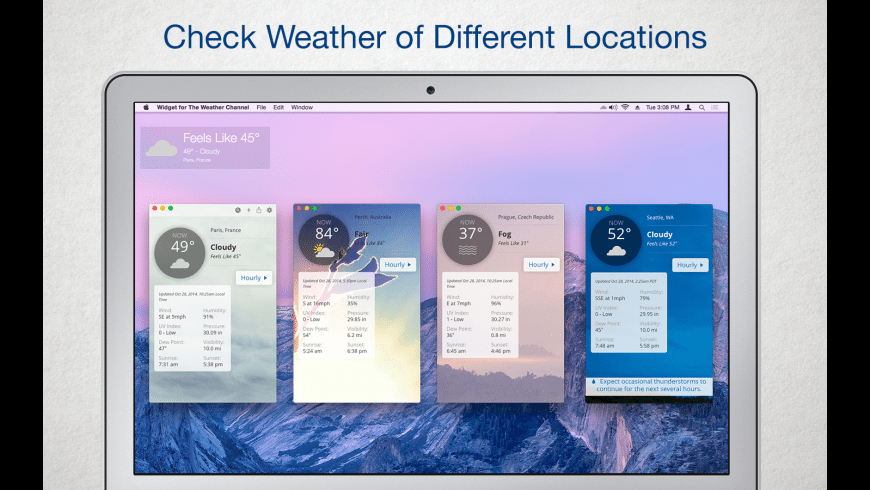The width and height of the screenshot is (870, 490).
Task: Click the Cloudy condition text in Paris window
Action: [223, 247]
